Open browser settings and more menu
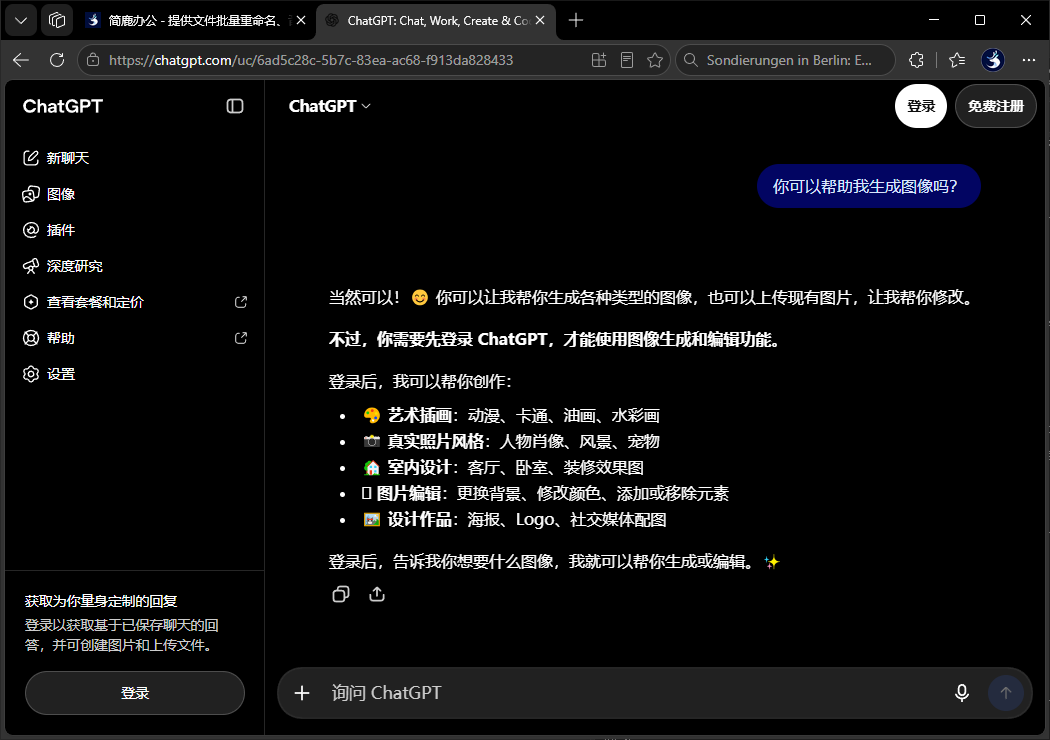The height and width of the screenshot is (740, 1050). click(1029, 60)
